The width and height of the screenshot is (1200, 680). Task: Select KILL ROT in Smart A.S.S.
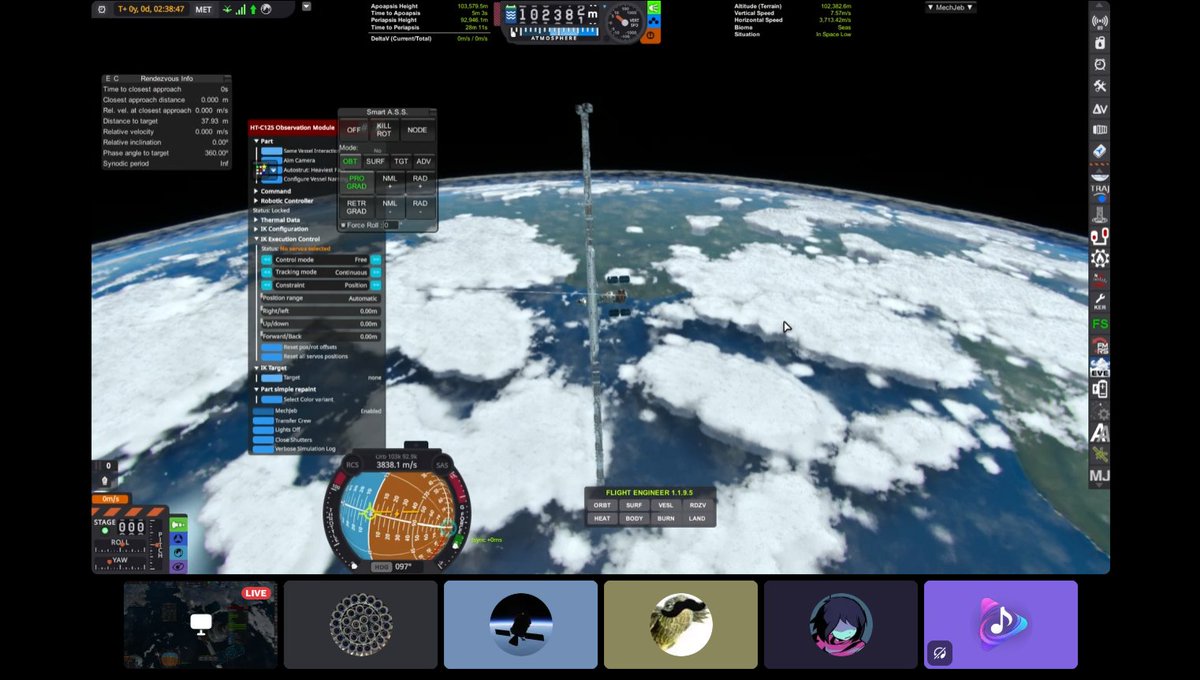coord(383,130)
